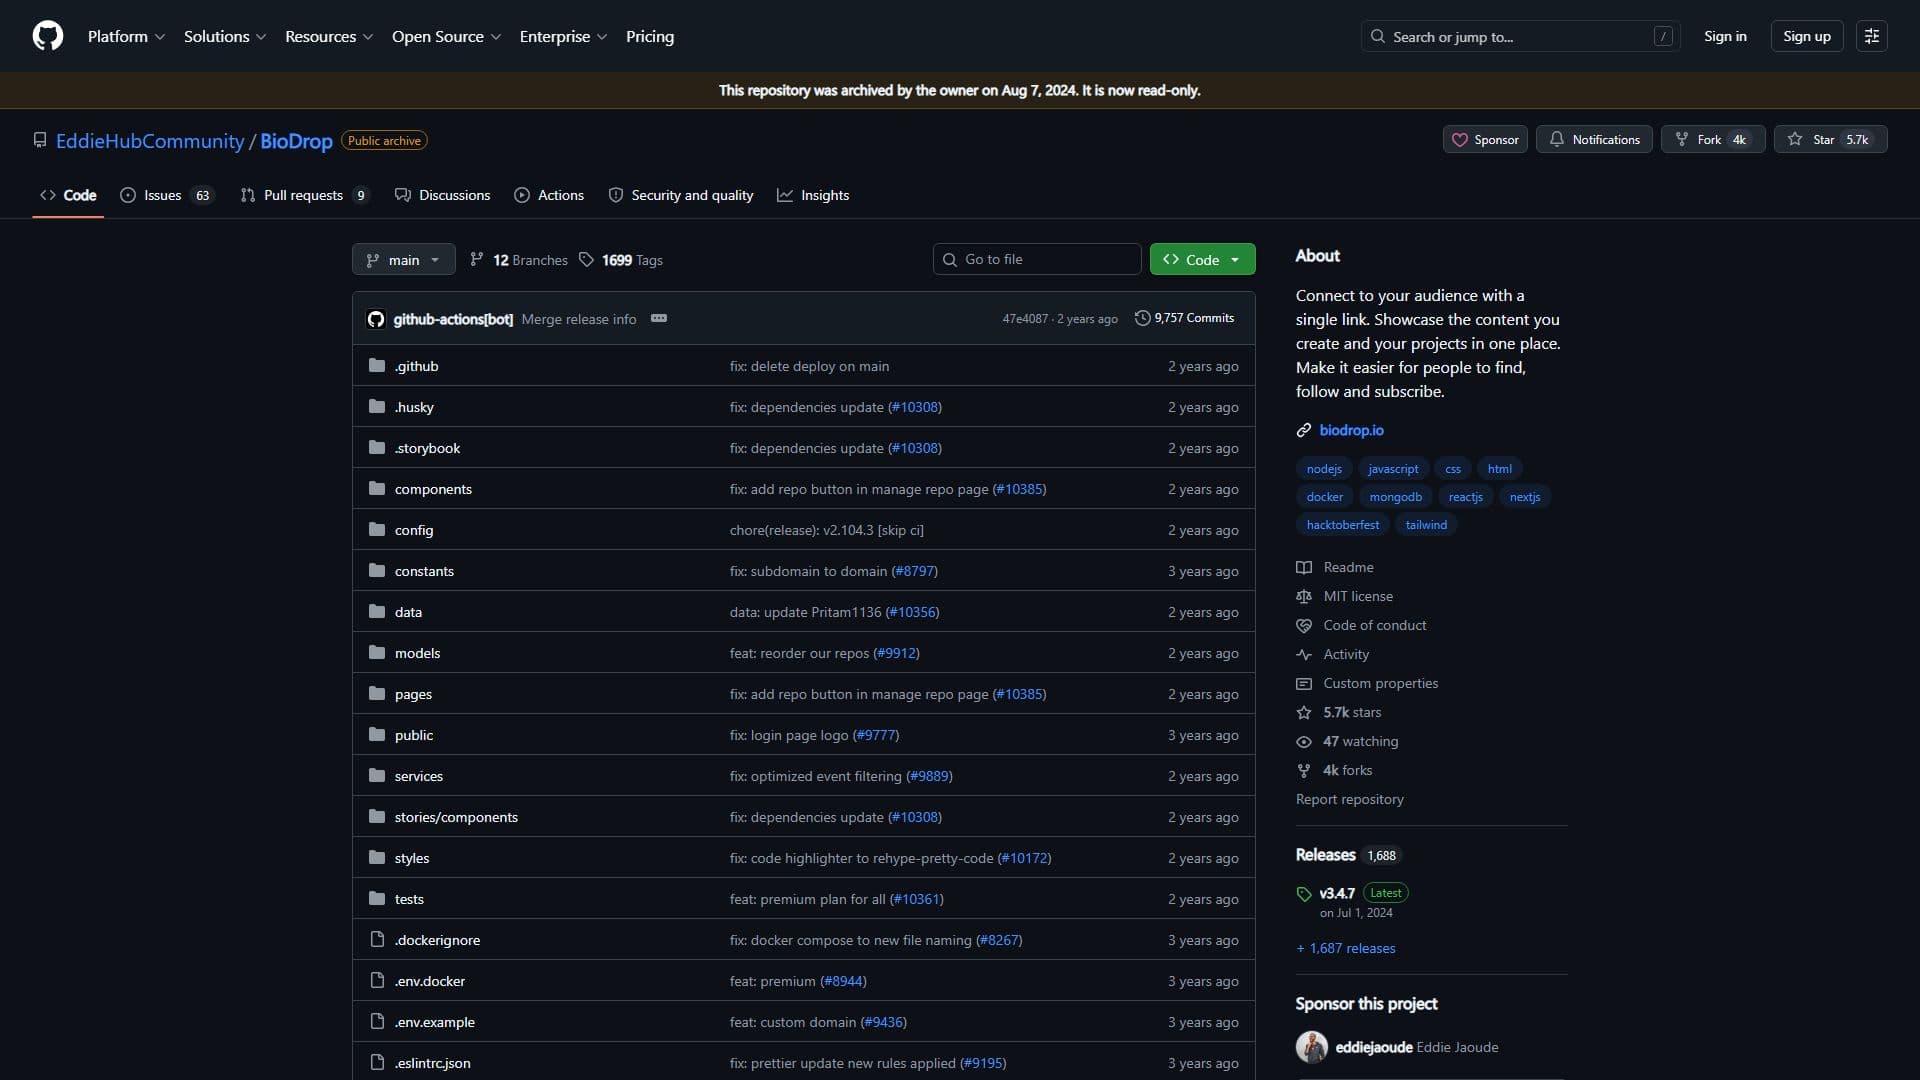Select the hacktoberfest topic tag

coord(1342,525)
